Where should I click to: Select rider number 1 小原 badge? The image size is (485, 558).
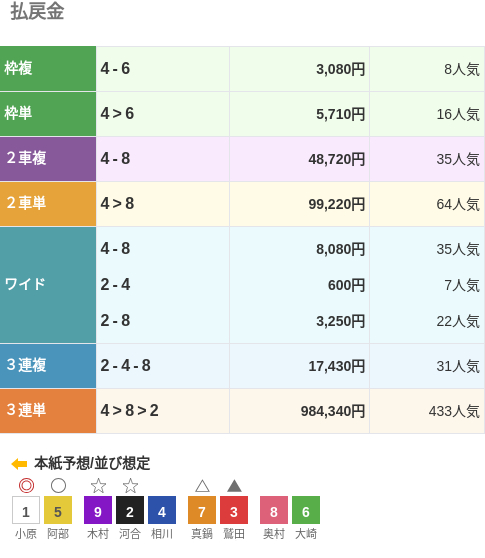[x=26, y=510]
